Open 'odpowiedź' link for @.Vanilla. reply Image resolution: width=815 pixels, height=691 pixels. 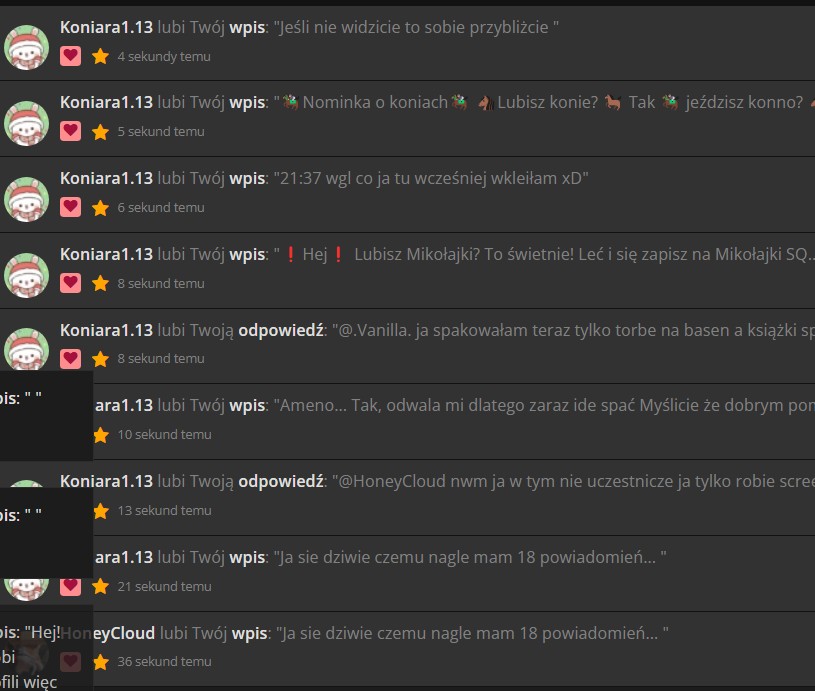point(281,330)
